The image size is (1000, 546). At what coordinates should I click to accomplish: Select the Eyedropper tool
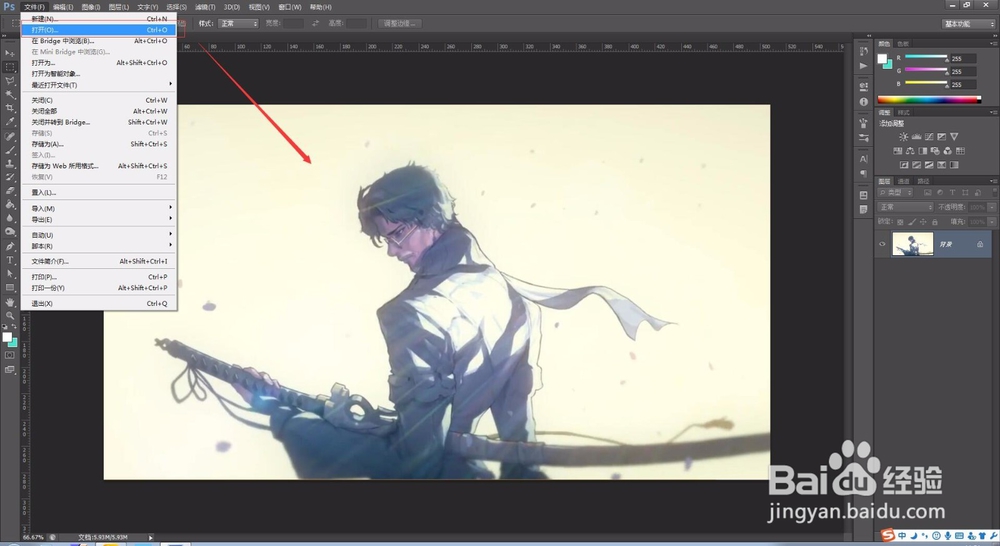10,121
